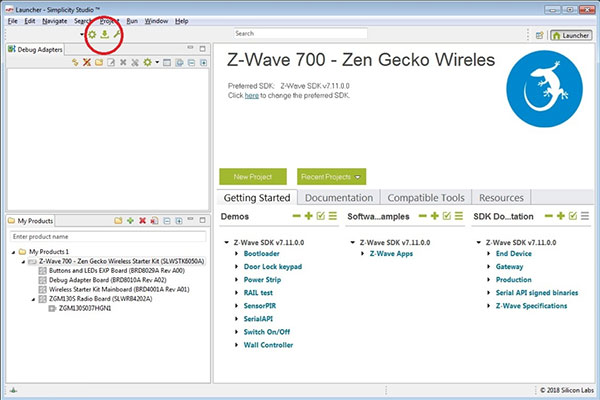Open settings with the gear toolbar icon

click(x=92, y=34)
